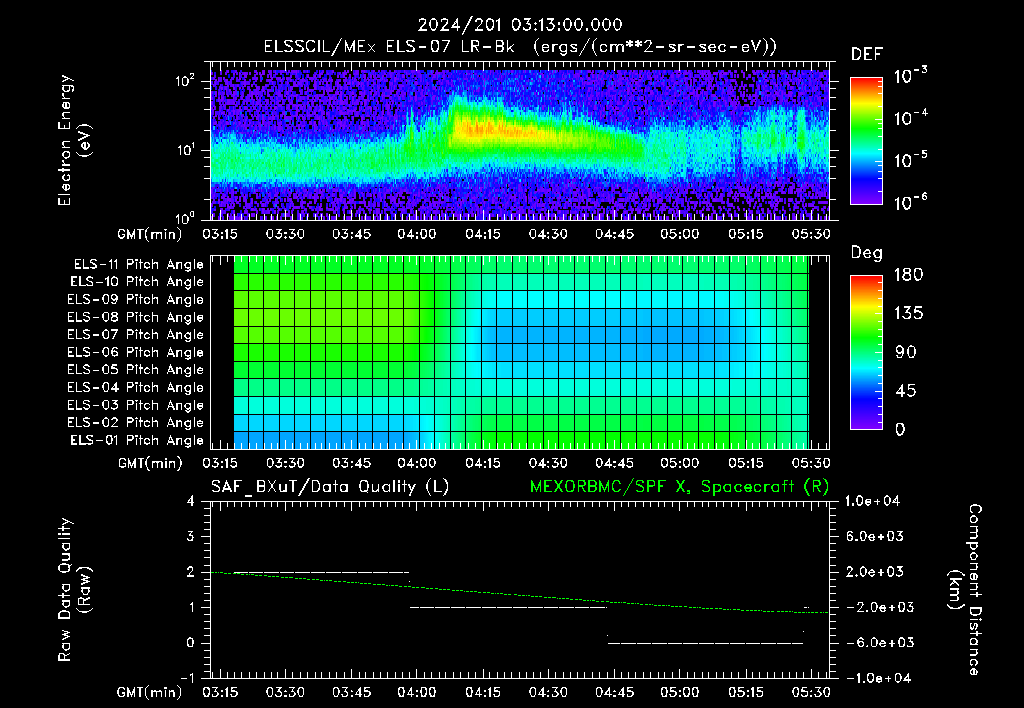Click the Electron Energy (eV) axis label
Viewport: 1024px width, 708px height.
point(74,140)
